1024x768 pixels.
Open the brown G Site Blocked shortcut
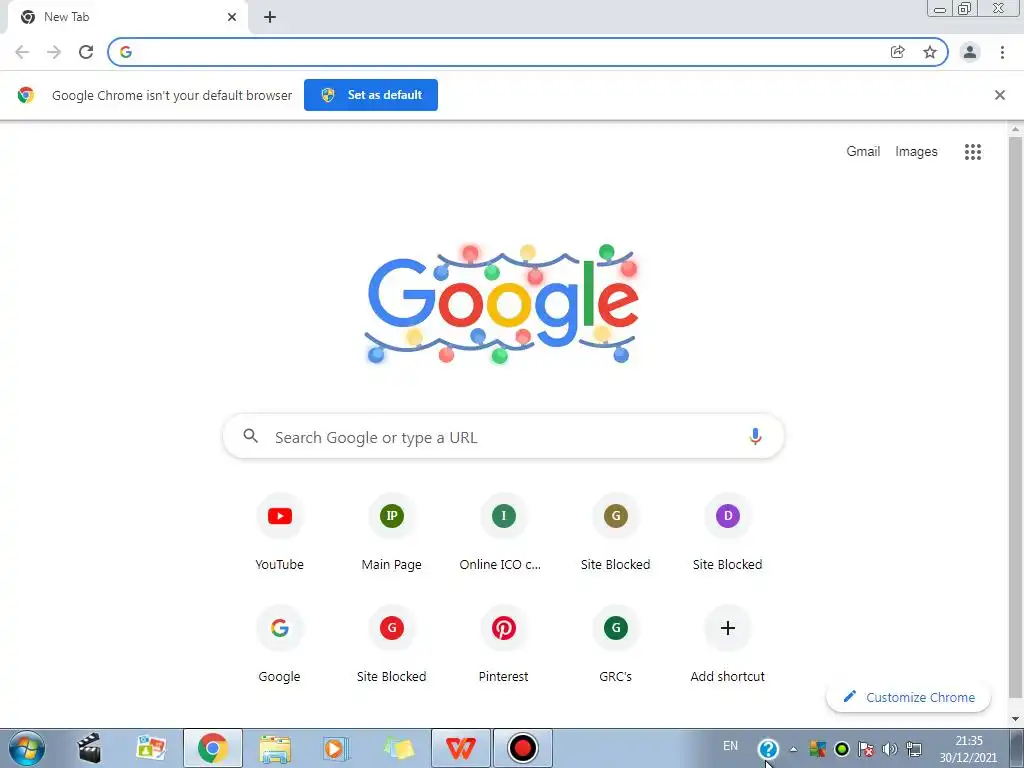615,533
